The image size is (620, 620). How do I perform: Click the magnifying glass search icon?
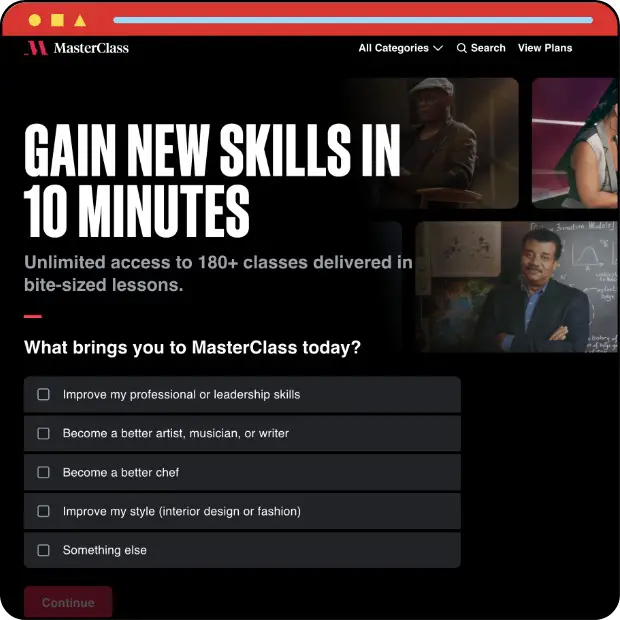click(x=461, y=48)
